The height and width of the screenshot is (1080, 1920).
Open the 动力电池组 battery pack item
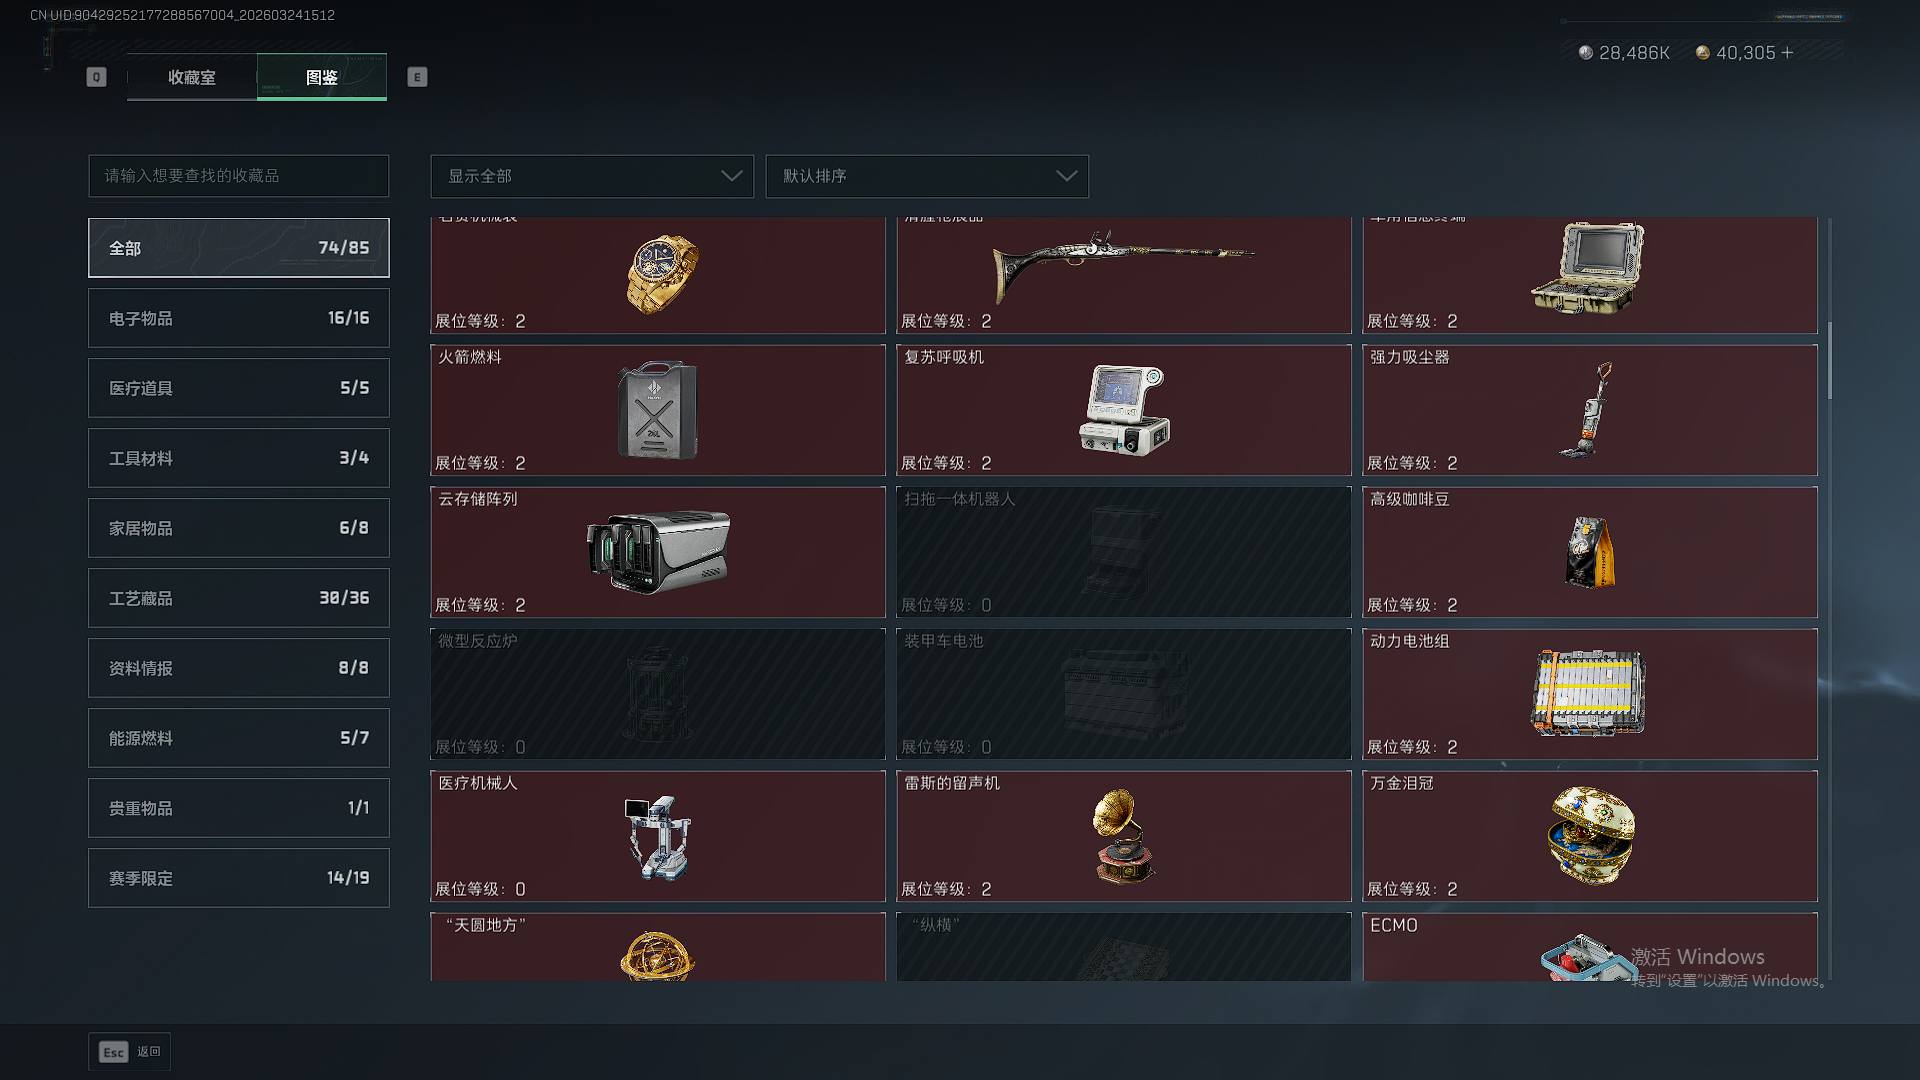(x=1590, y=694)
